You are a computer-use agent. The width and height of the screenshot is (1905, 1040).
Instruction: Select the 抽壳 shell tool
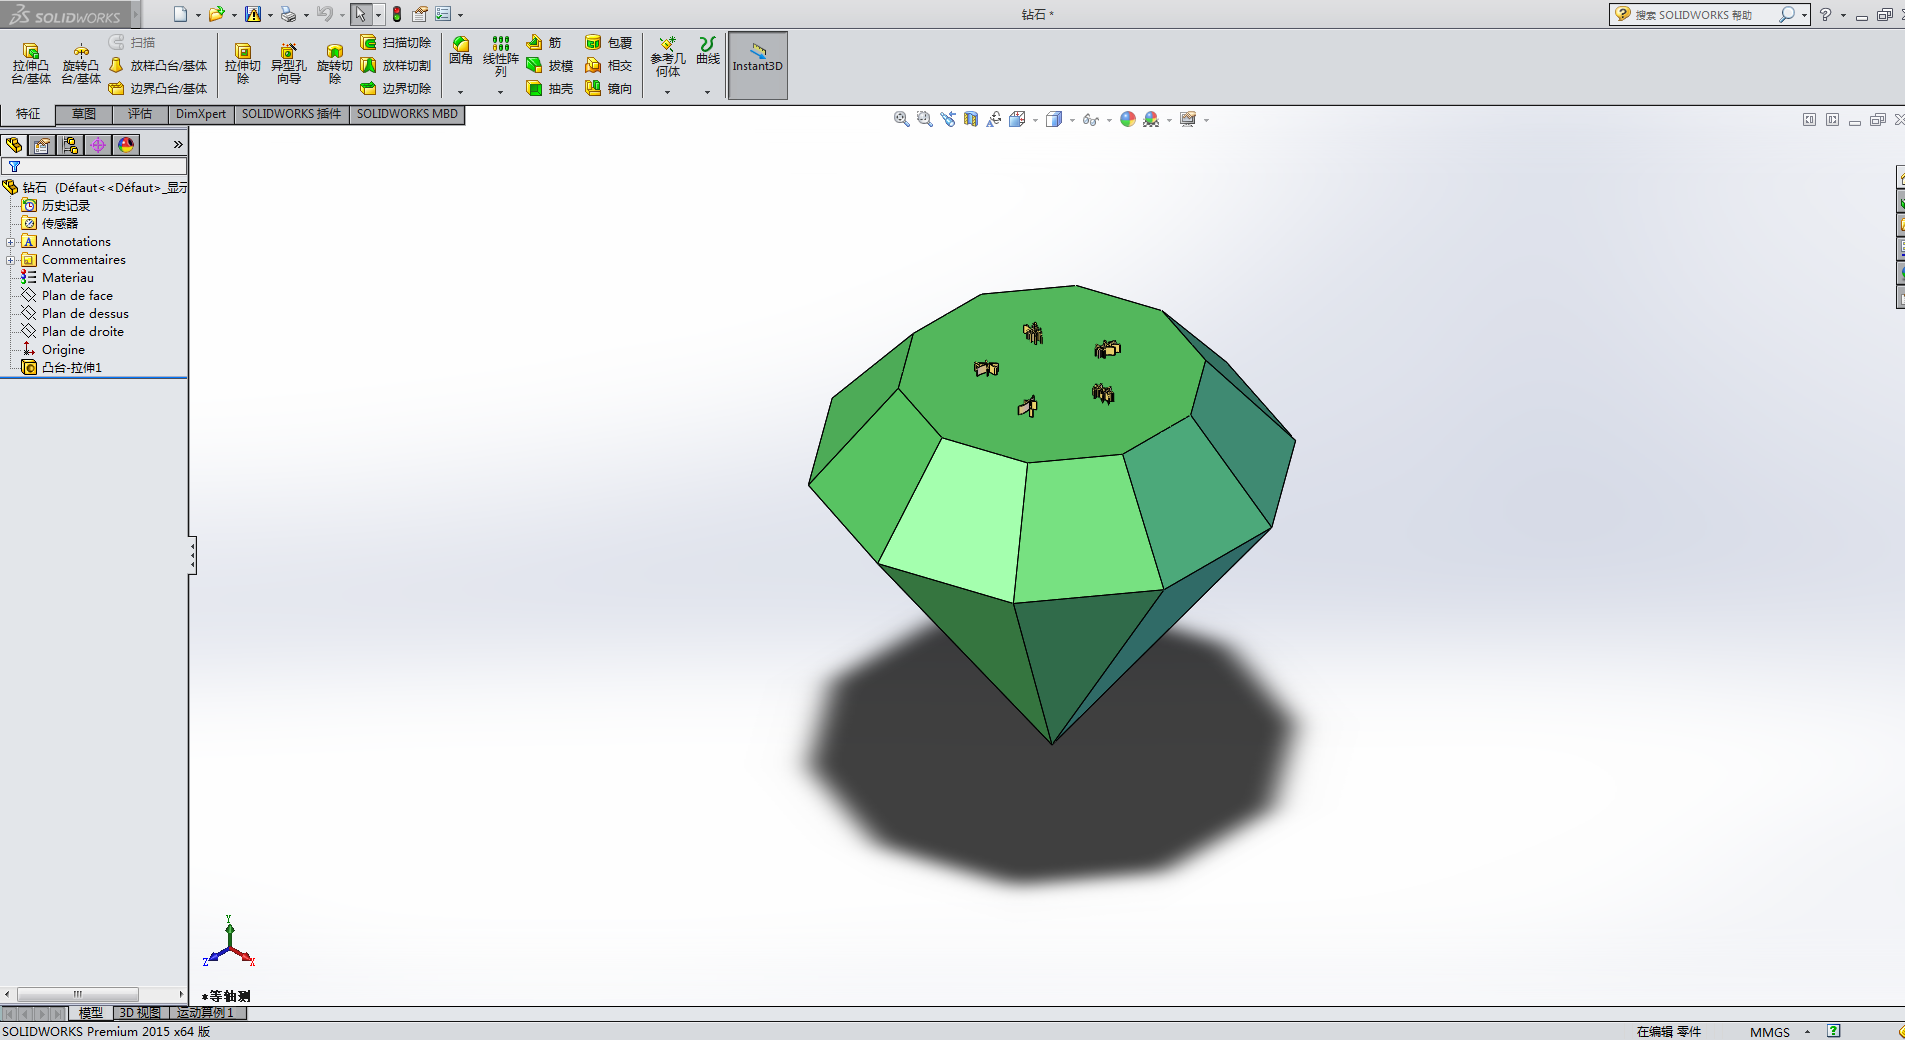coord(549,89)
